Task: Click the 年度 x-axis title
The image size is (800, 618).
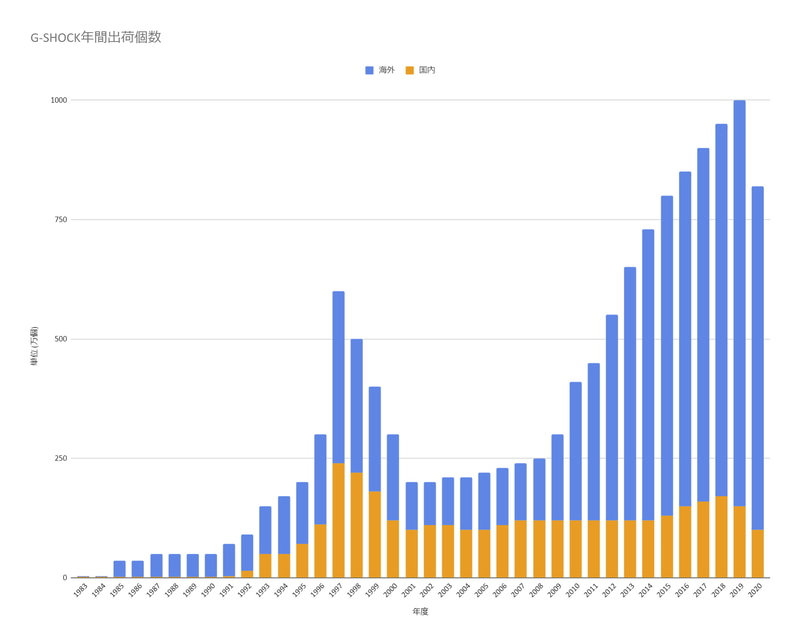Action: pos(420,611)
